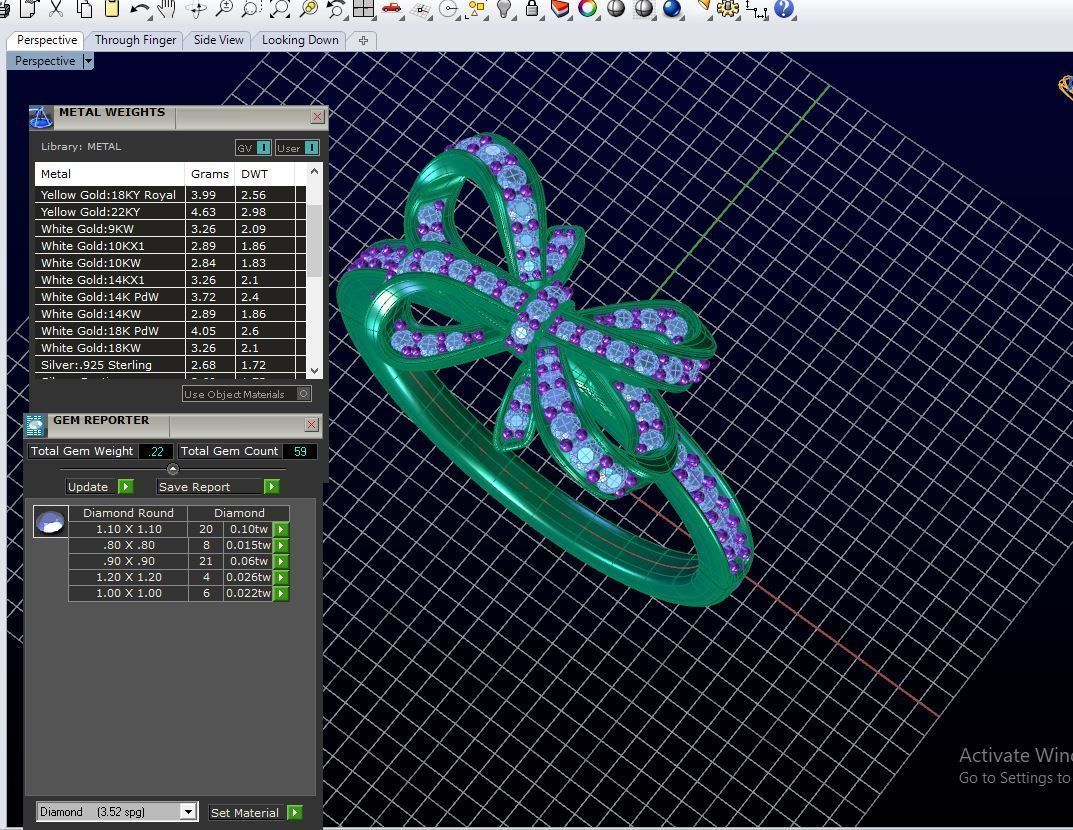1073x830 pixels.
Task: Click the arrow next to .80 X .80 row
Action: point(281,545)
